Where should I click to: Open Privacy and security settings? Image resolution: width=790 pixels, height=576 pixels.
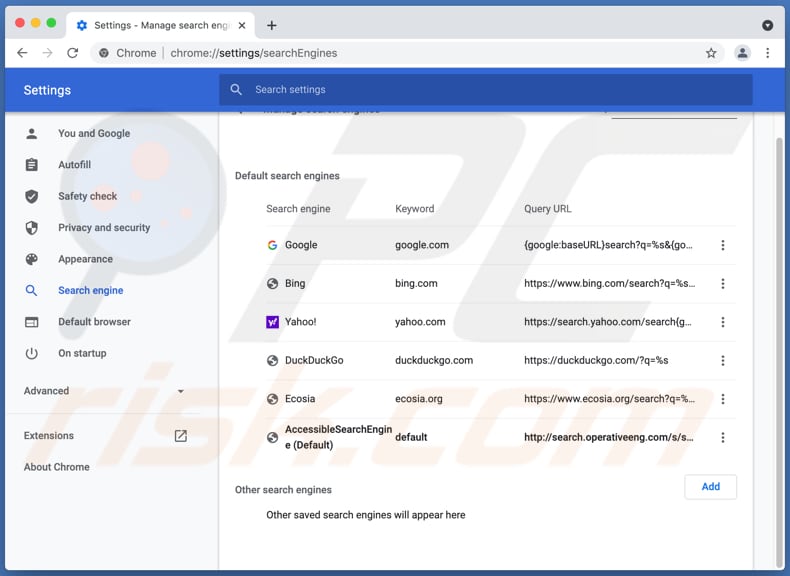[104, 228]
